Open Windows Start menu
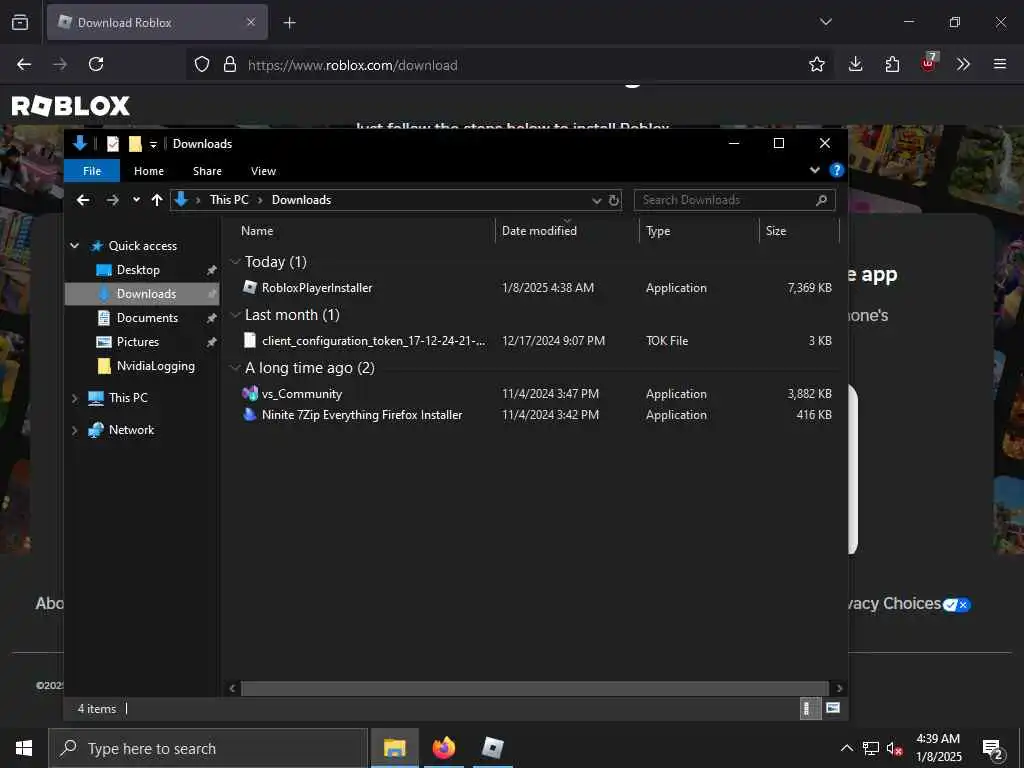Viewport: 1024px width, 768px height. 24,748
